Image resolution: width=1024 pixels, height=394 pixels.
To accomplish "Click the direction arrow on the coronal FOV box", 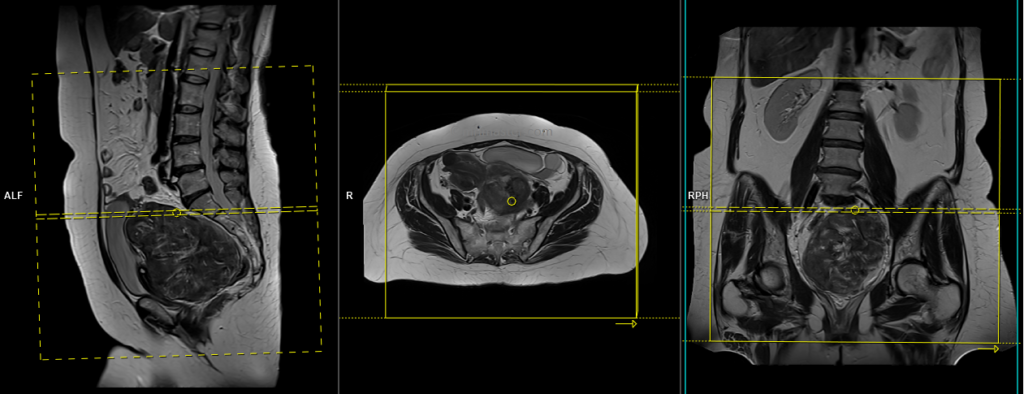I will point(988,349).
